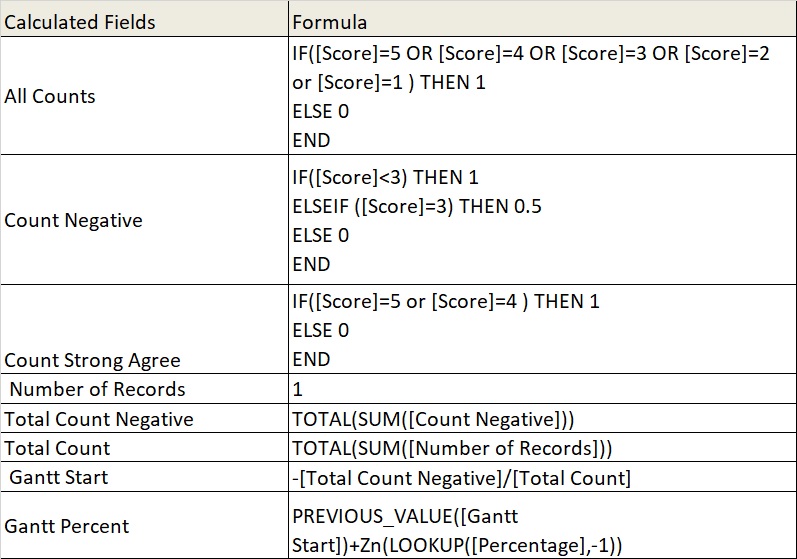Click the Gantt Start formula cell
Image resolution: width=797 pixels, height=559 pixels.
[461, 478]
